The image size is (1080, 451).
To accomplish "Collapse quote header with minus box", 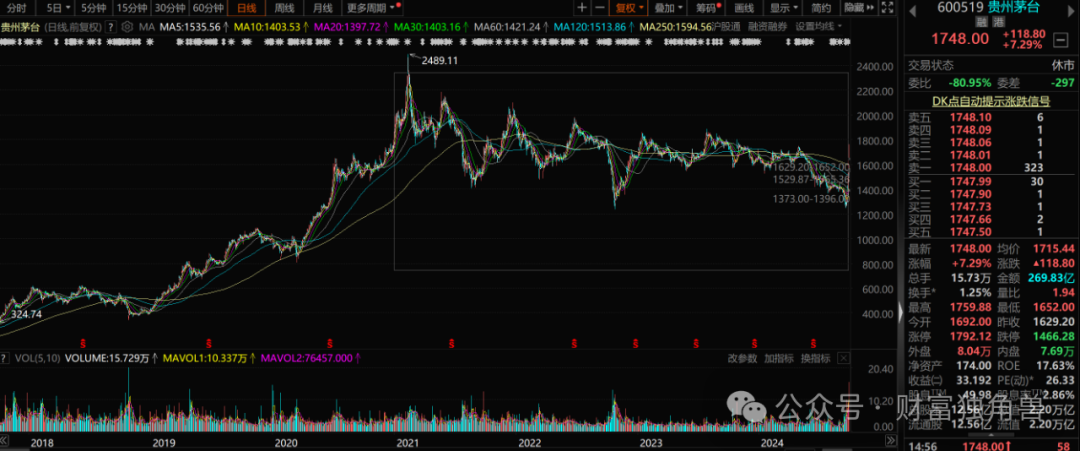I will tap(1059, 41).
